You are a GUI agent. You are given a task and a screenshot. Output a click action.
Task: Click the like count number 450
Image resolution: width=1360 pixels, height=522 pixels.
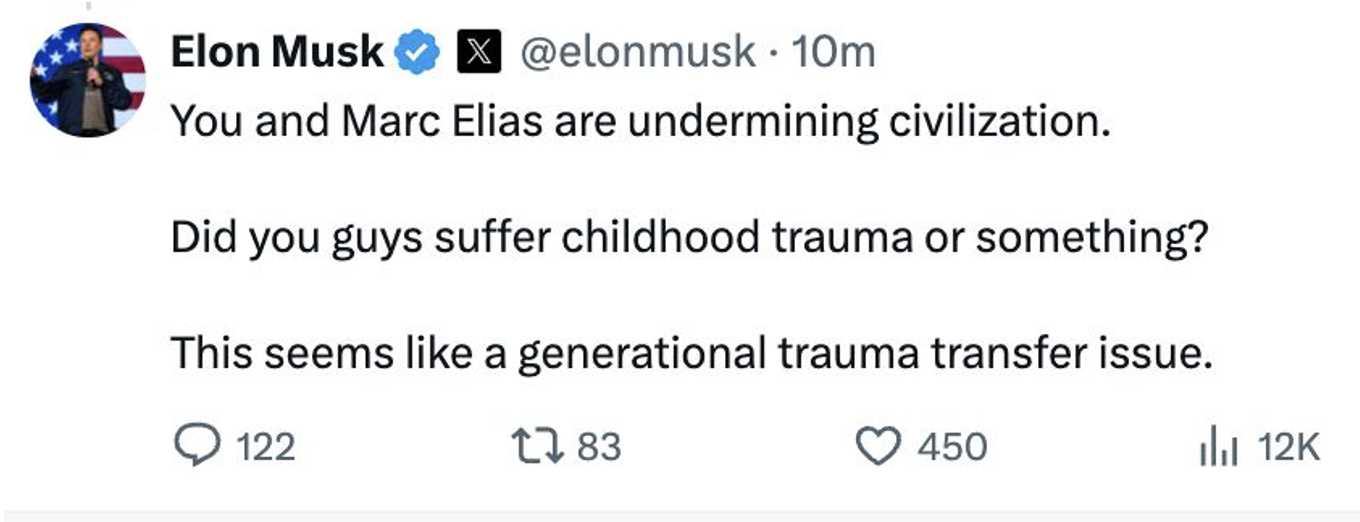click(x=952, y=447)
